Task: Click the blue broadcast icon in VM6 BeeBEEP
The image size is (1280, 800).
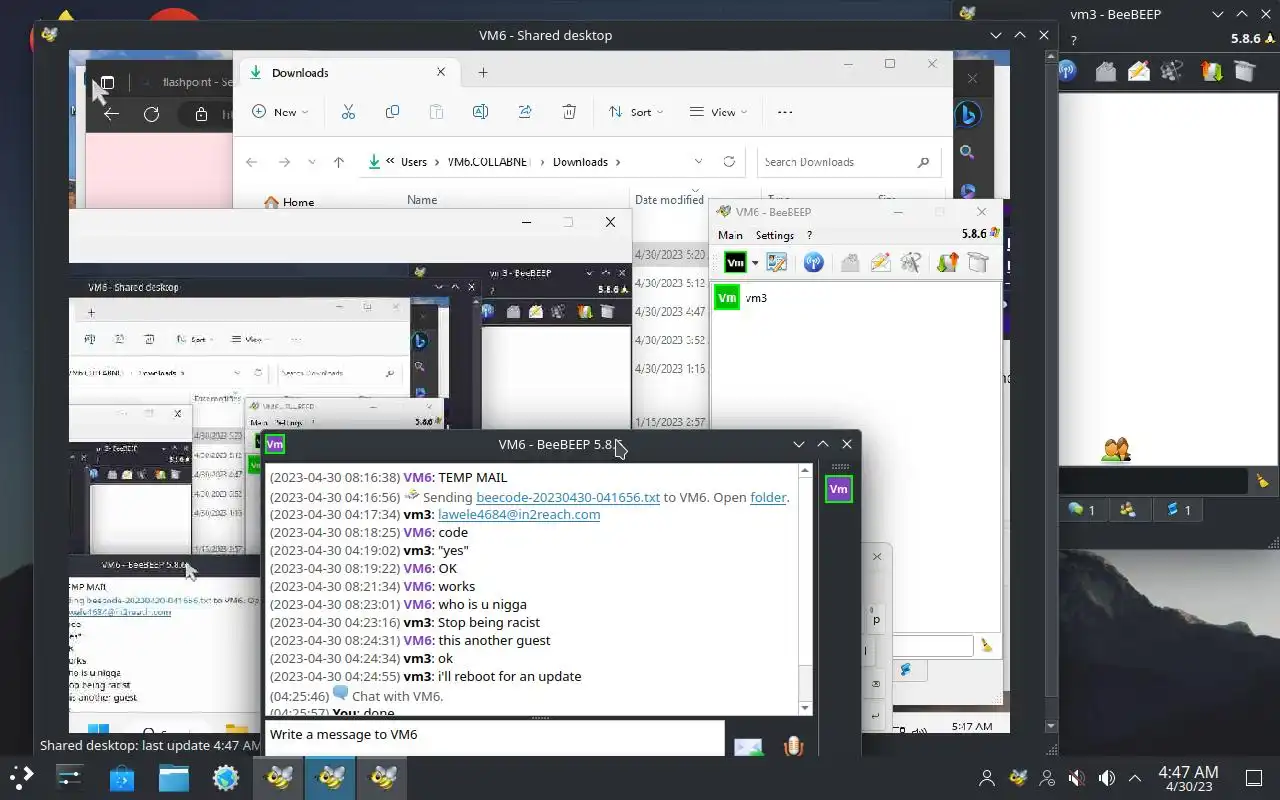Action: coord(814,263)
